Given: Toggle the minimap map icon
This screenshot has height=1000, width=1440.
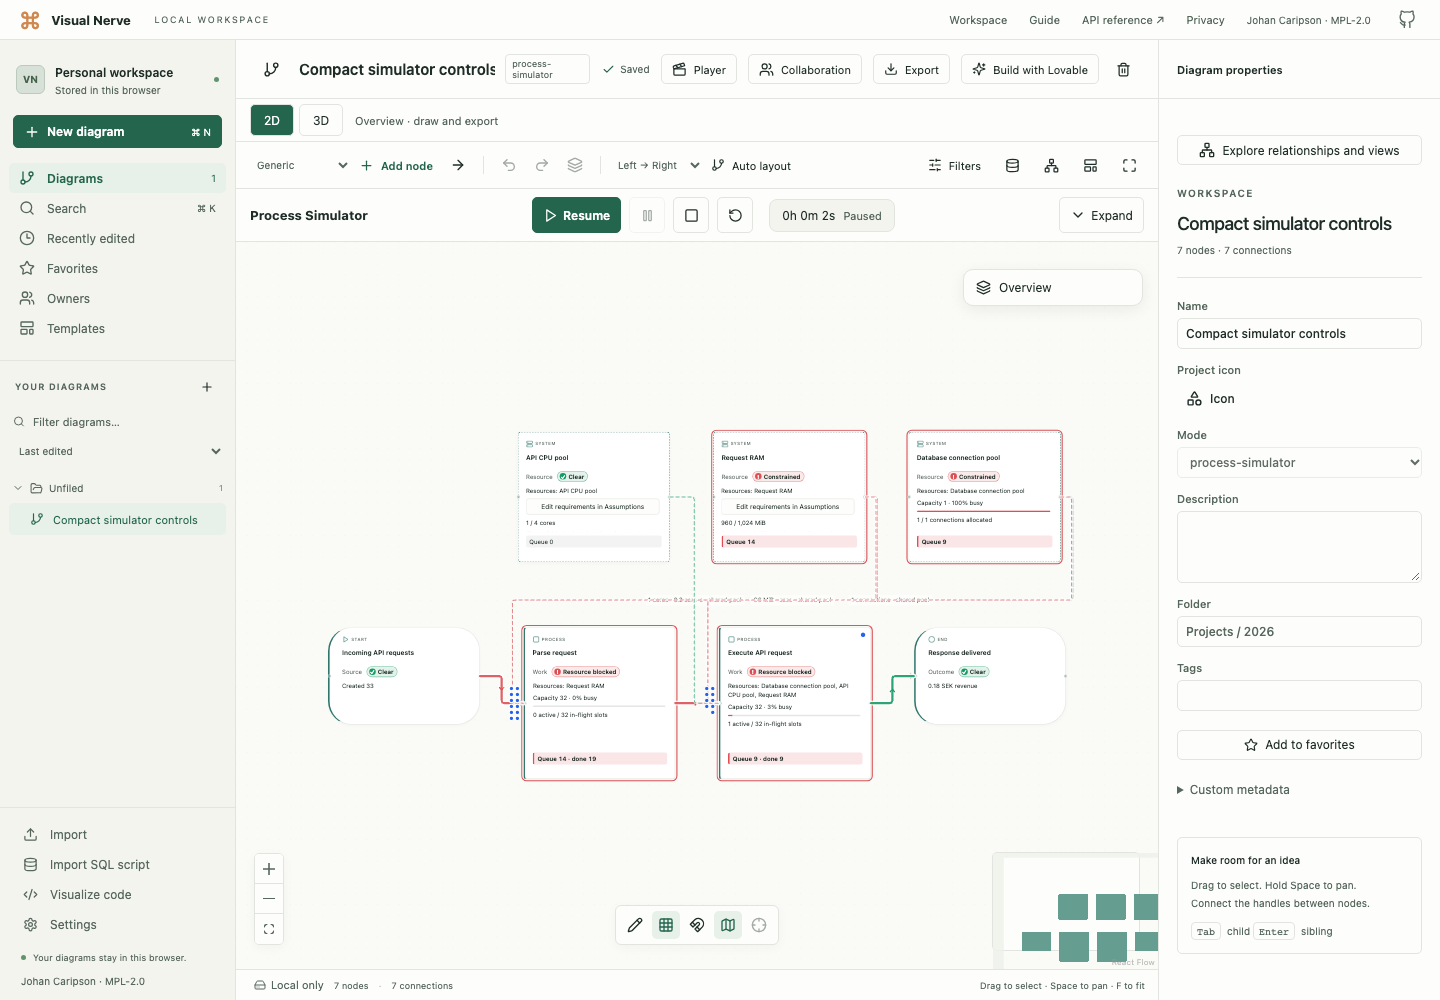Looking at the screenshot, I should [728, 925].
